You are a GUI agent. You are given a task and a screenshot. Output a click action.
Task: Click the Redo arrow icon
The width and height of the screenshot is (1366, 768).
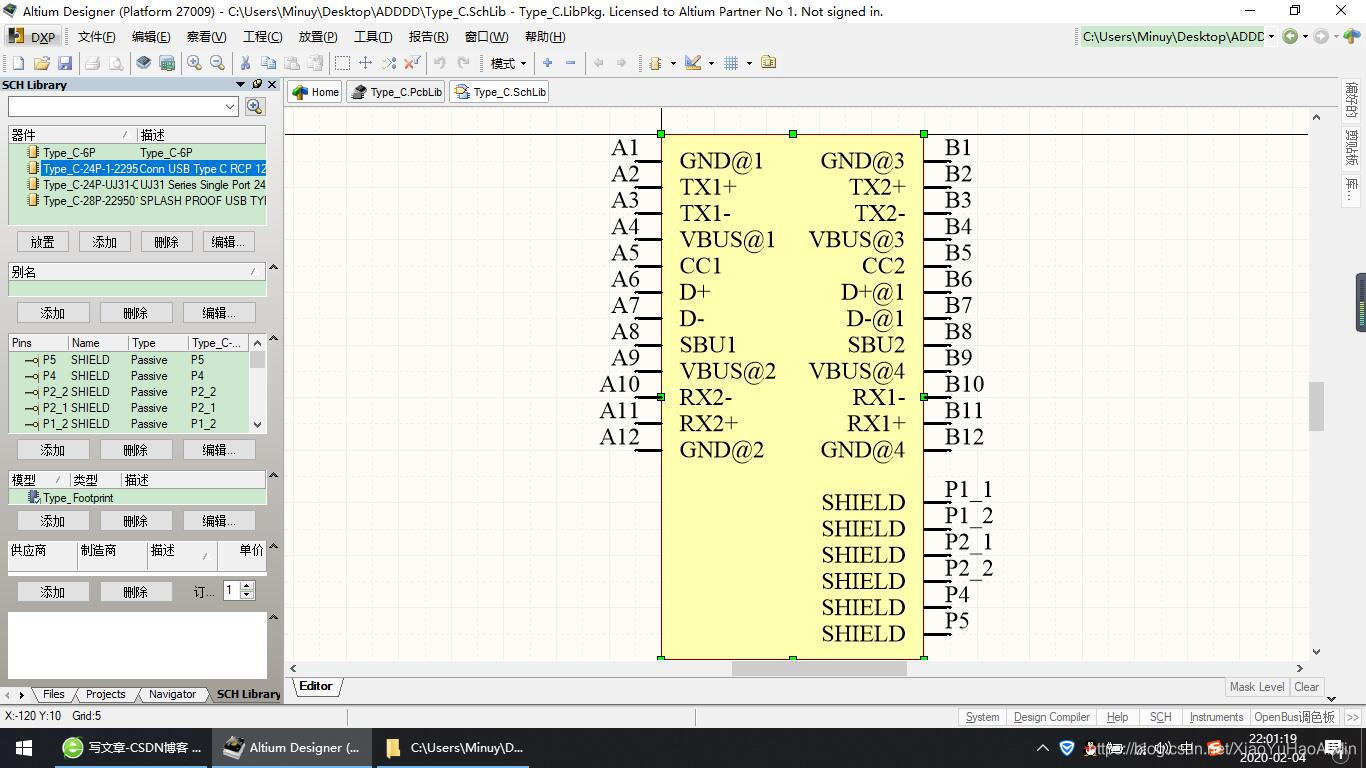[463, 63]
